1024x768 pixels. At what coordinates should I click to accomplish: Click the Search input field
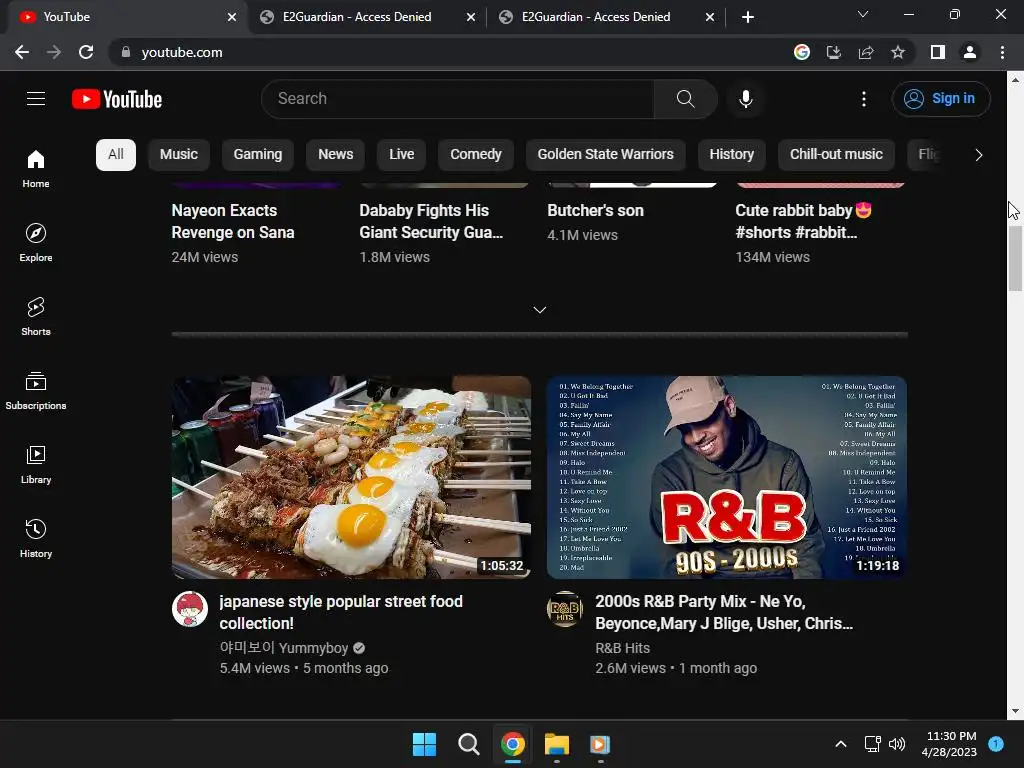point(457,99)
